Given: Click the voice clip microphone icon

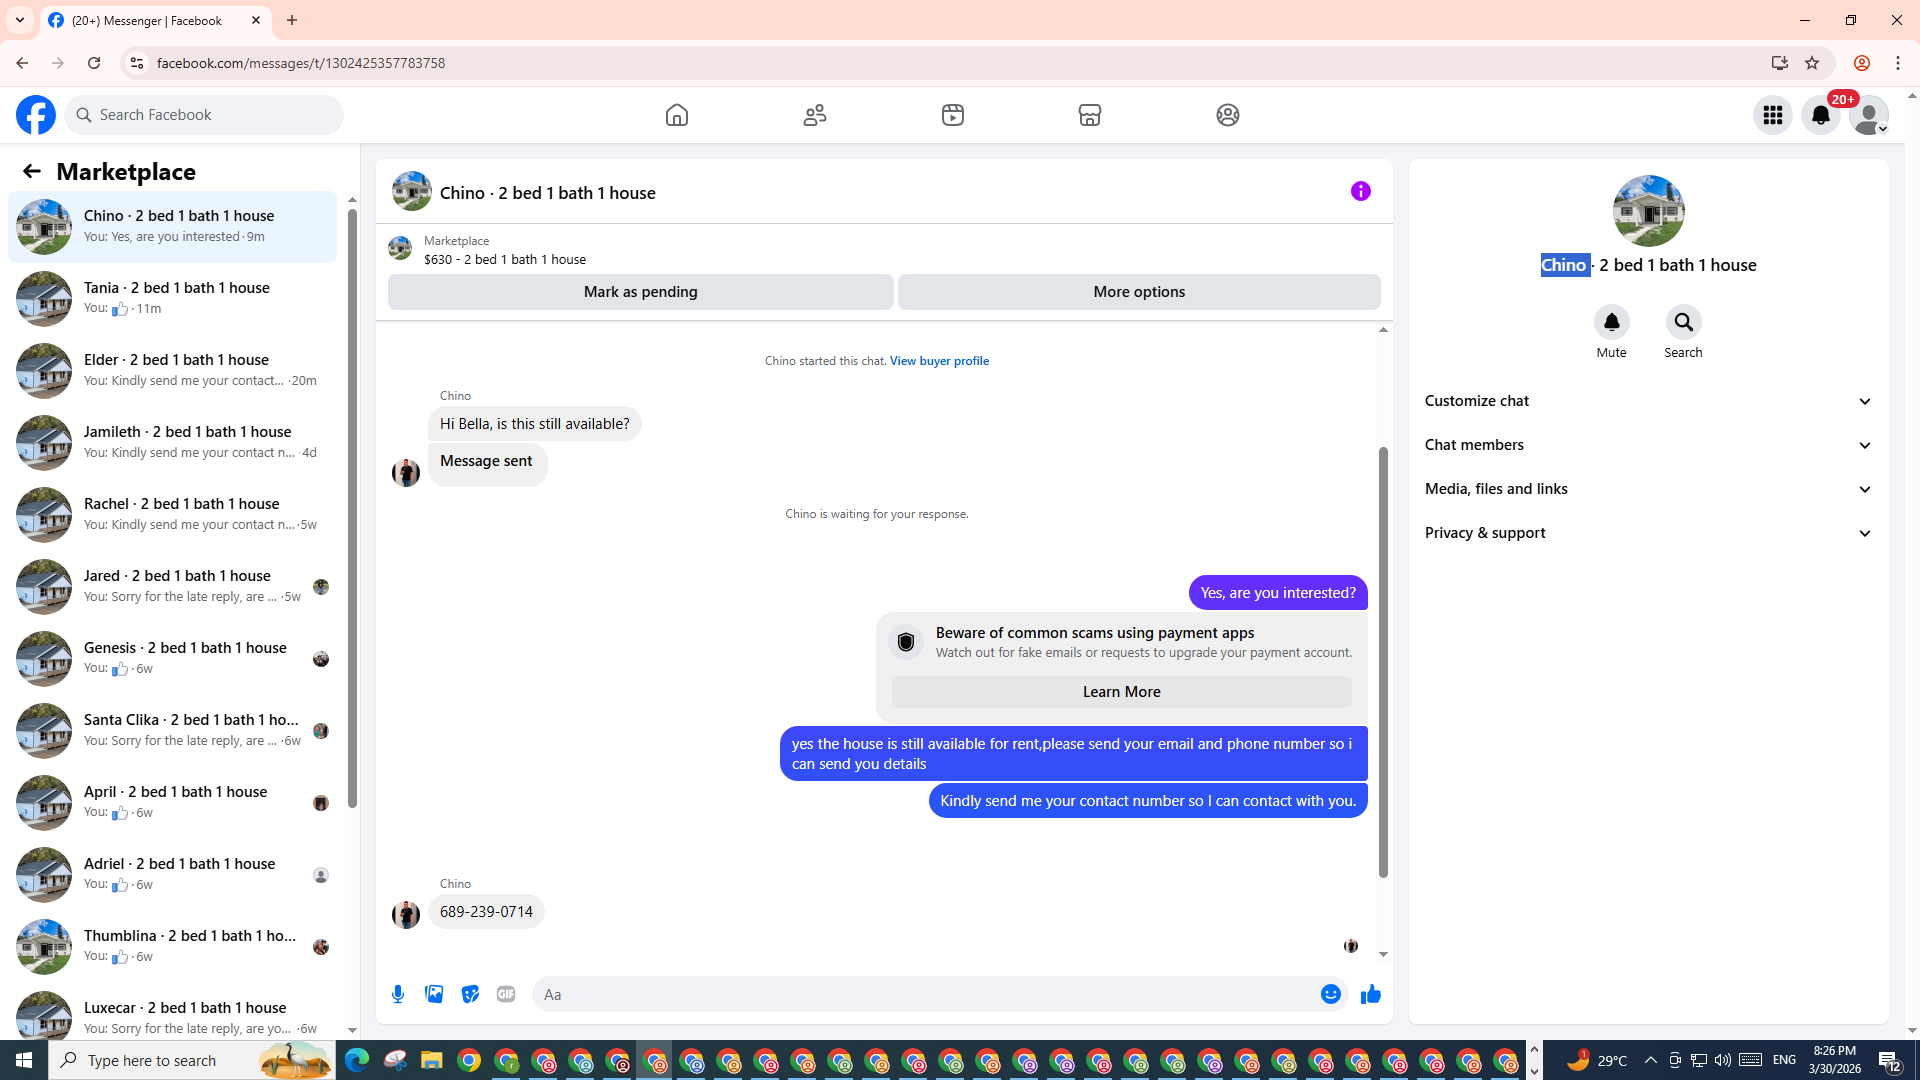Looking at the screenshot, I should tap(398, 994).
